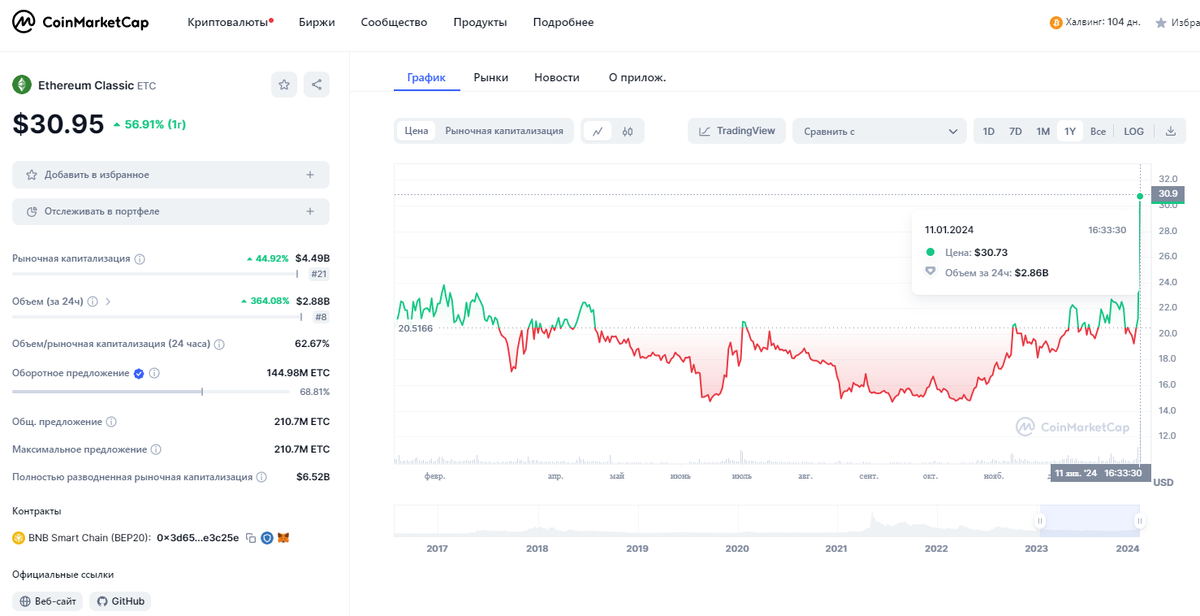The height and width of the screenshot is (616, 1200).
Task: Open the Подробнее menu
Action: [x=563, y=22]
